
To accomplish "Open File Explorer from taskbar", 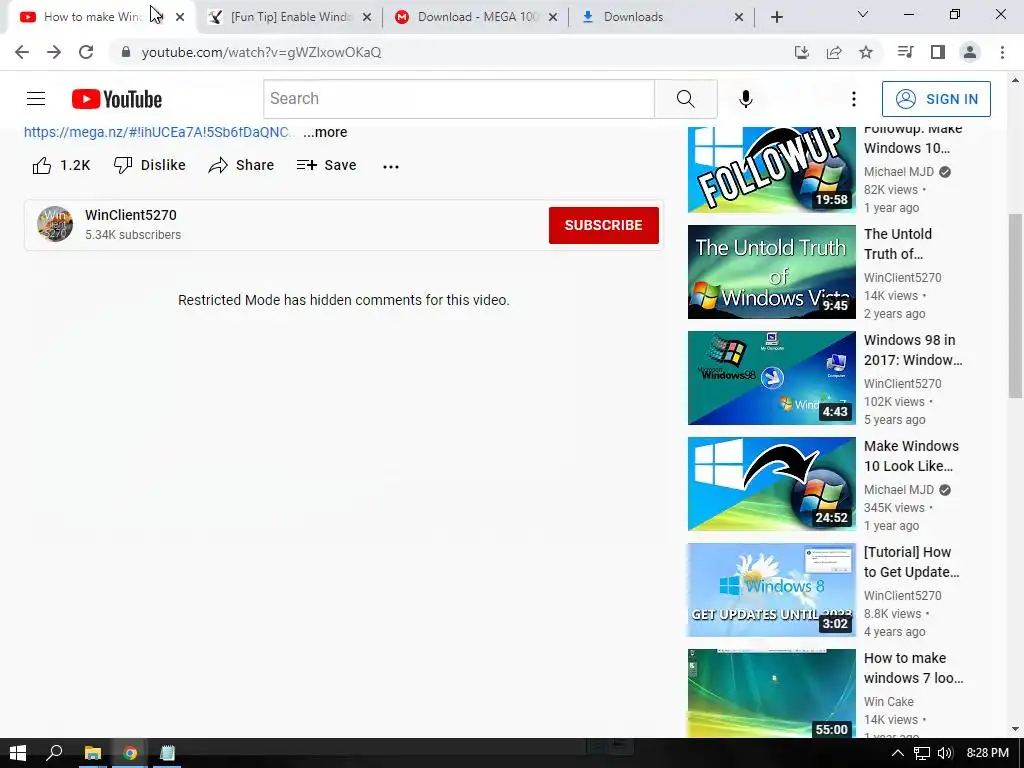I will pos(93,753).
